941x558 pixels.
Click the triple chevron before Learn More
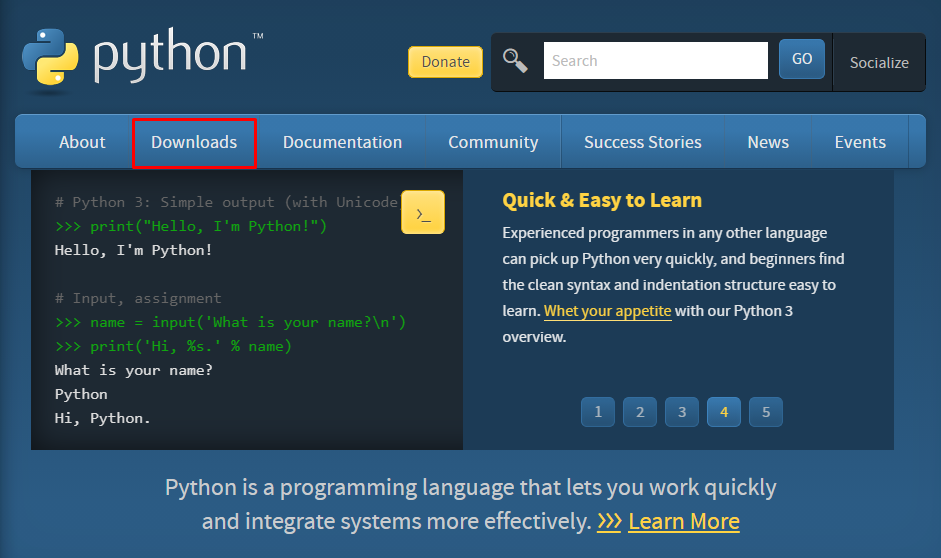pos(609,521)
